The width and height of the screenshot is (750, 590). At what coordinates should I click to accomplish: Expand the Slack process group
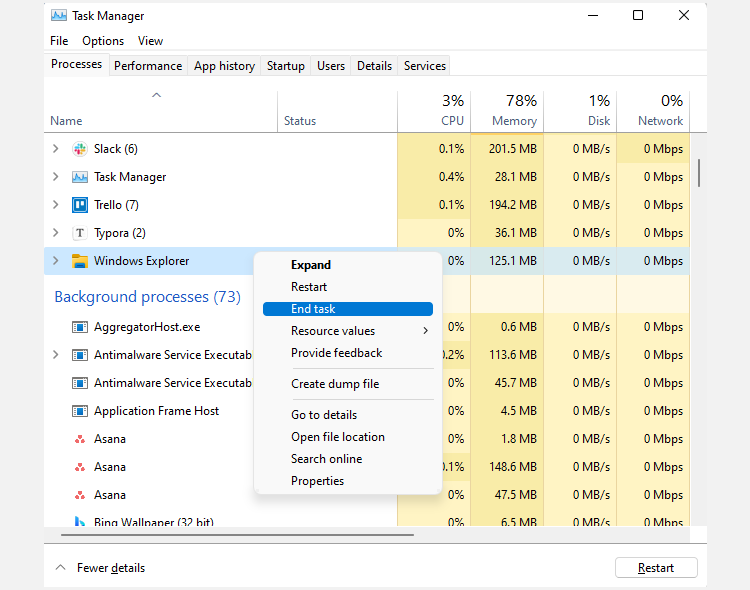click(x=56, y=149)
